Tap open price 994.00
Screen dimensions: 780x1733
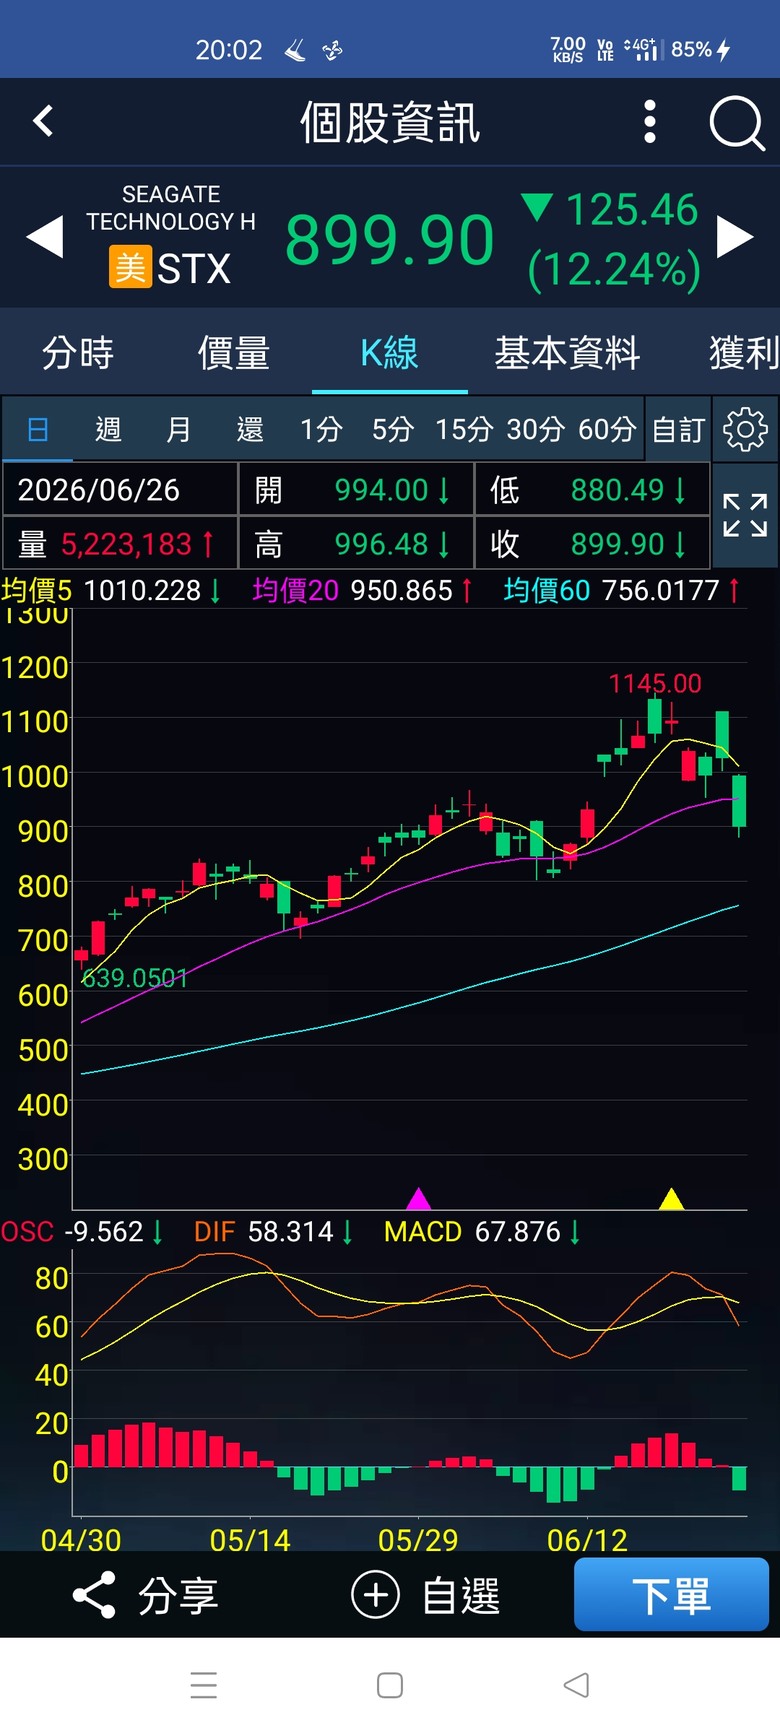tap(381, 490)
